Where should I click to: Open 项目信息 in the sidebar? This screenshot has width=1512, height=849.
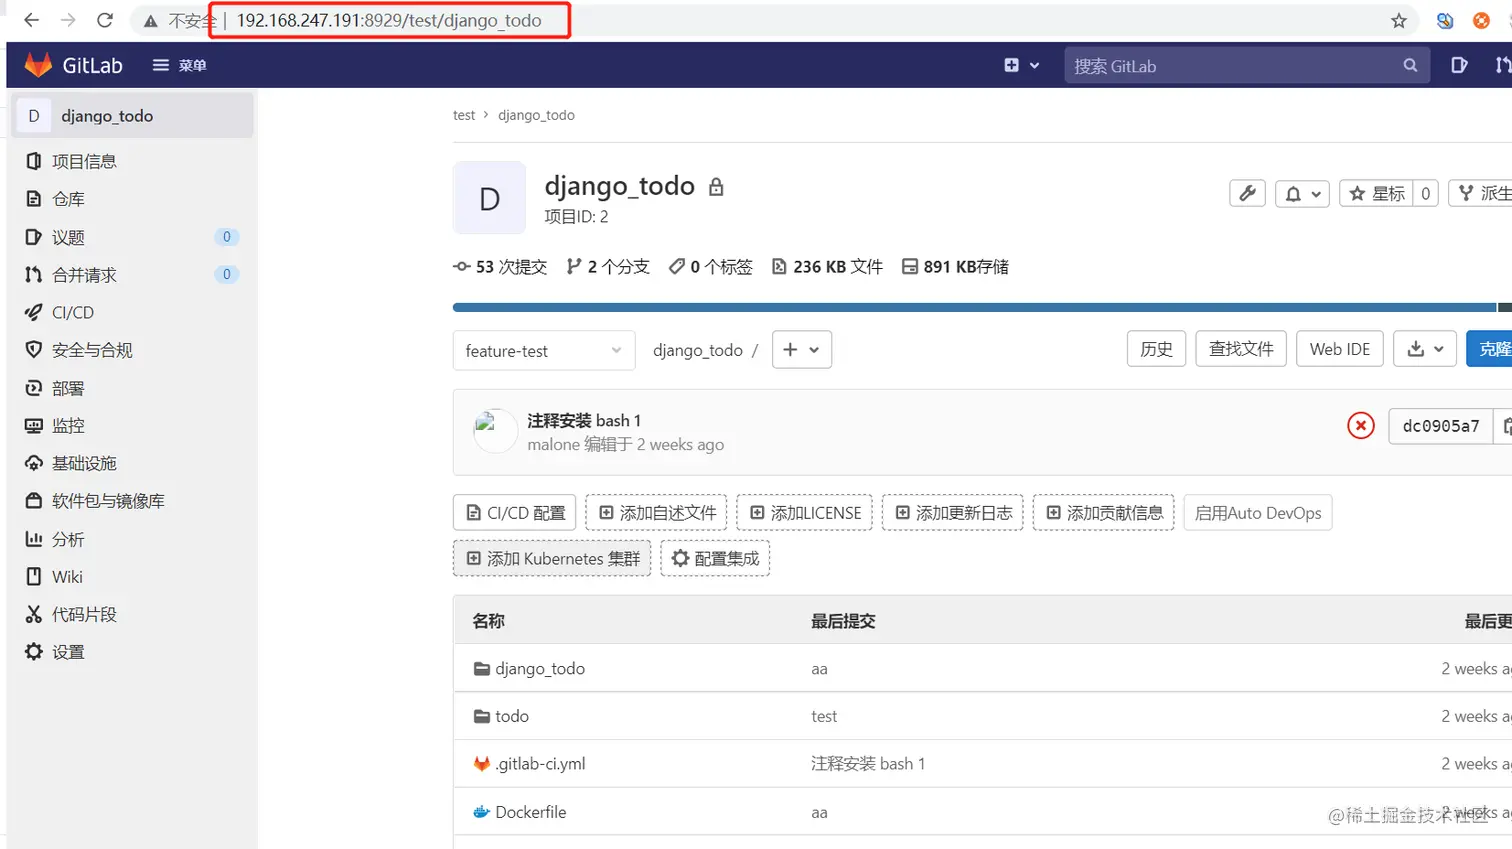pyautogui.click(x=84, y=161)
